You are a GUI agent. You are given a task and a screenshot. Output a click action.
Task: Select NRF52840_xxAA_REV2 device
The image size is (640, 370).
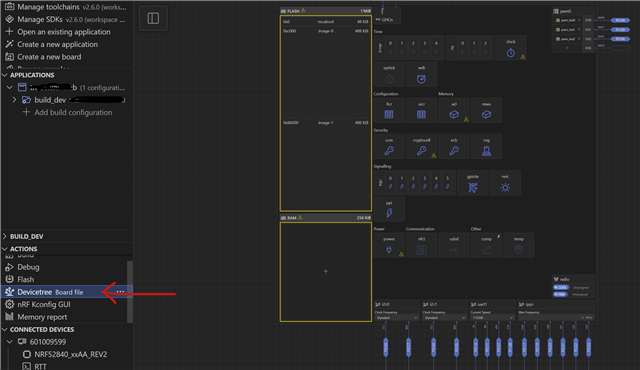click(x=65, y=354)
